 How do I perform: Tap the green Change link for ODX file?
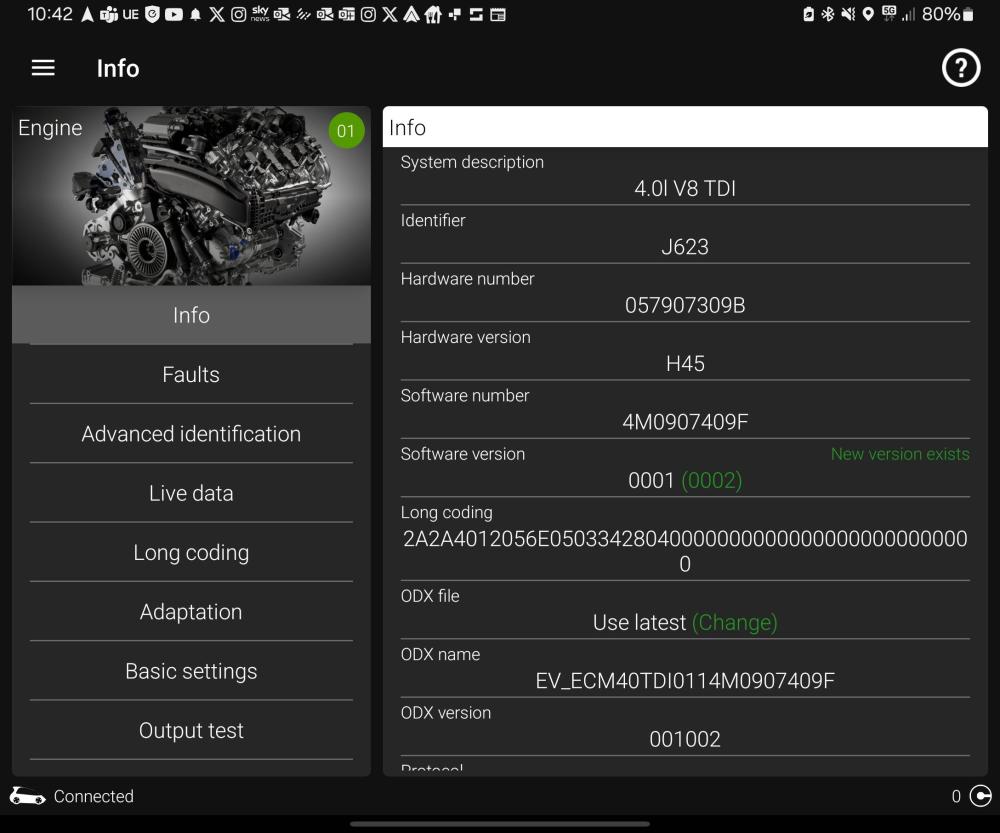(735, 623)
